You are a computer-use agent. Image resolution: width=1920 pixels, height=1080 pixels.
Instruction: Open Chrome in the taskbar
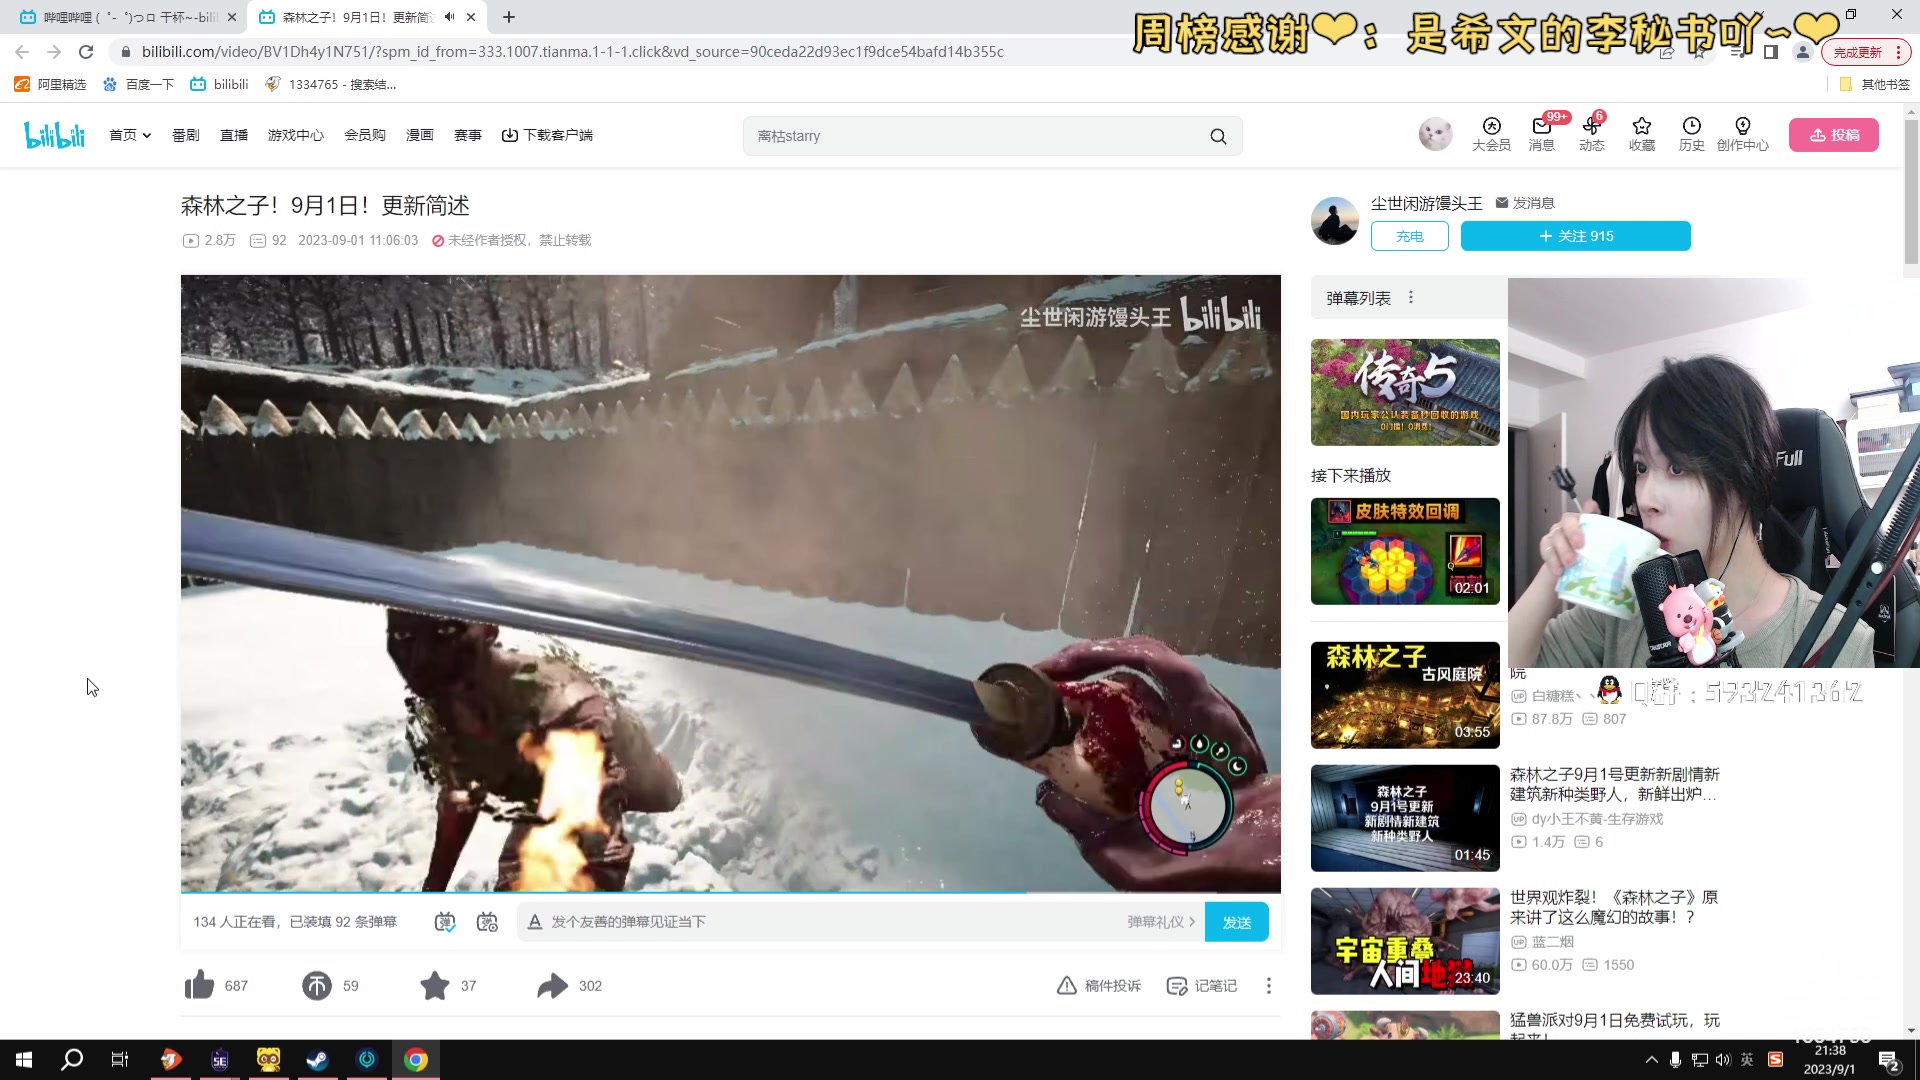point(416,1060)
